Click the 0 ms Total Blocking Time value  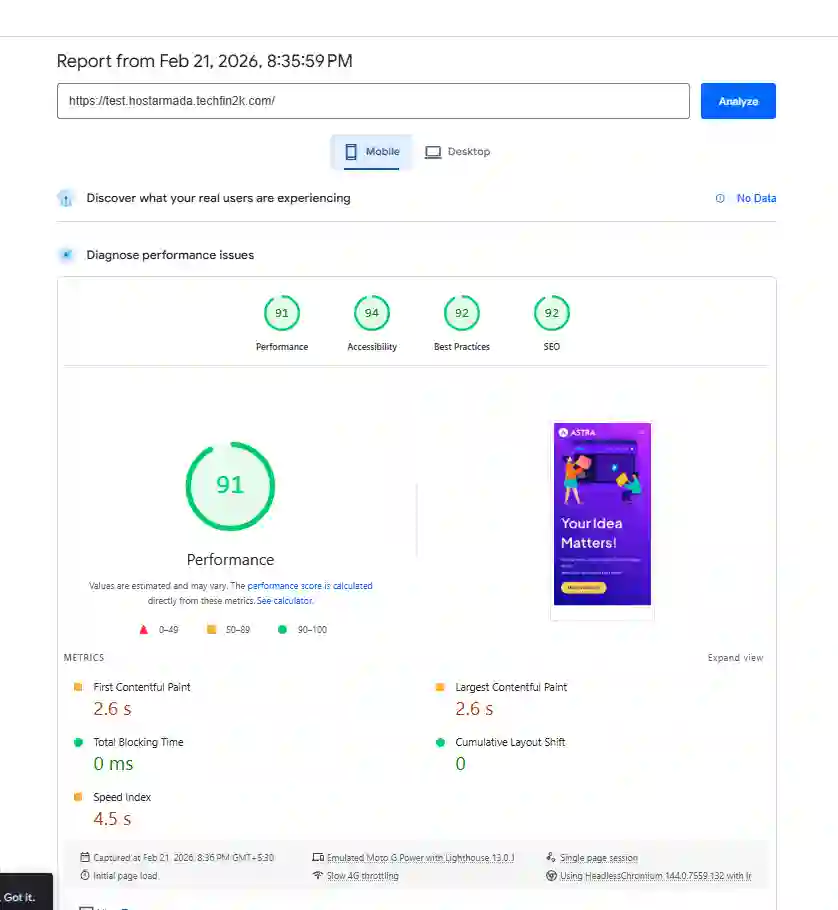[113, 764]
